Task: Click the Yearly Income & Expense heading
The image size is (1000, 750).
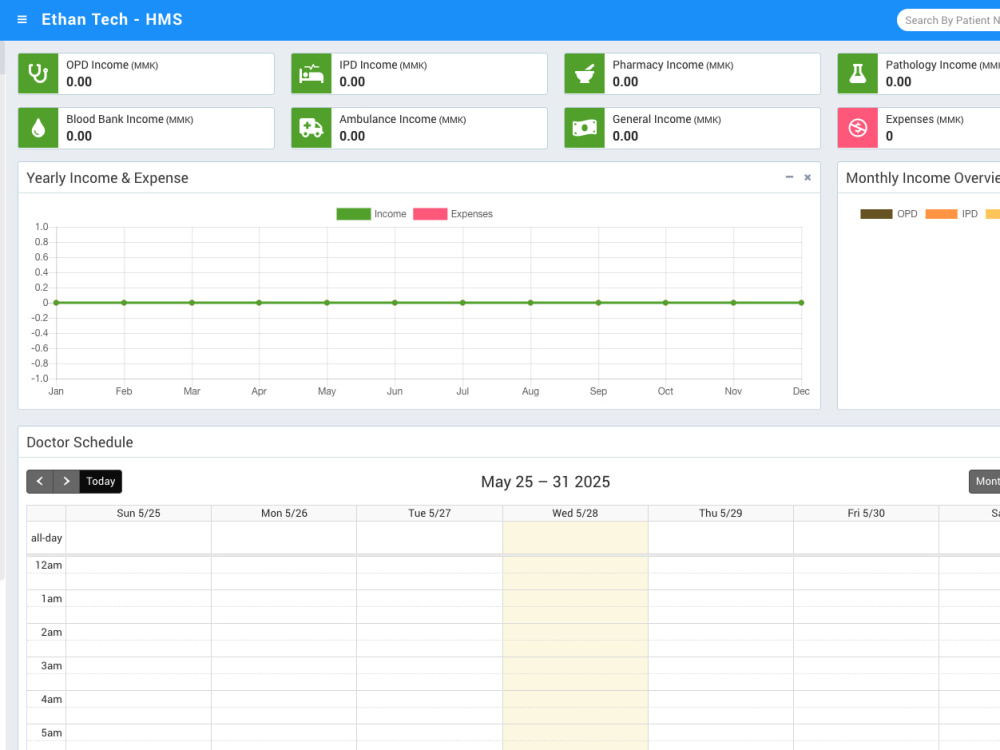Action: coord(107,178)
